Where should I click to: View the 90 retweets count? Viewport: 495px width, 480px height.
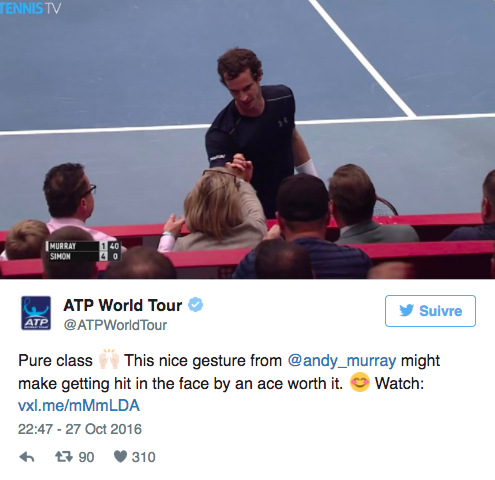point(86,457)
